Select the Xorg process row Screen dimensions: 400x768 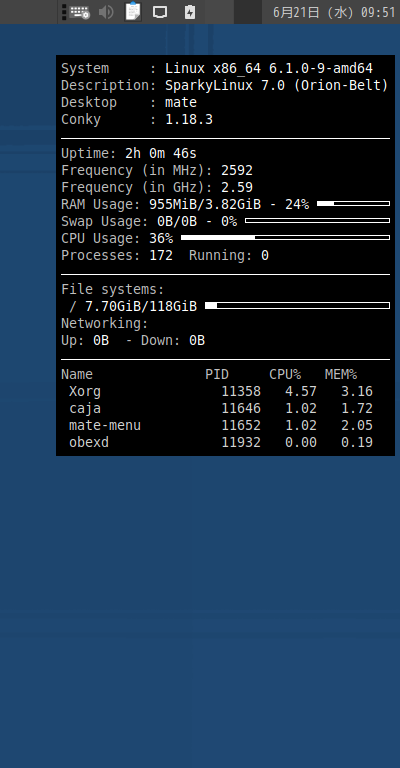click(x=221, y=391)
